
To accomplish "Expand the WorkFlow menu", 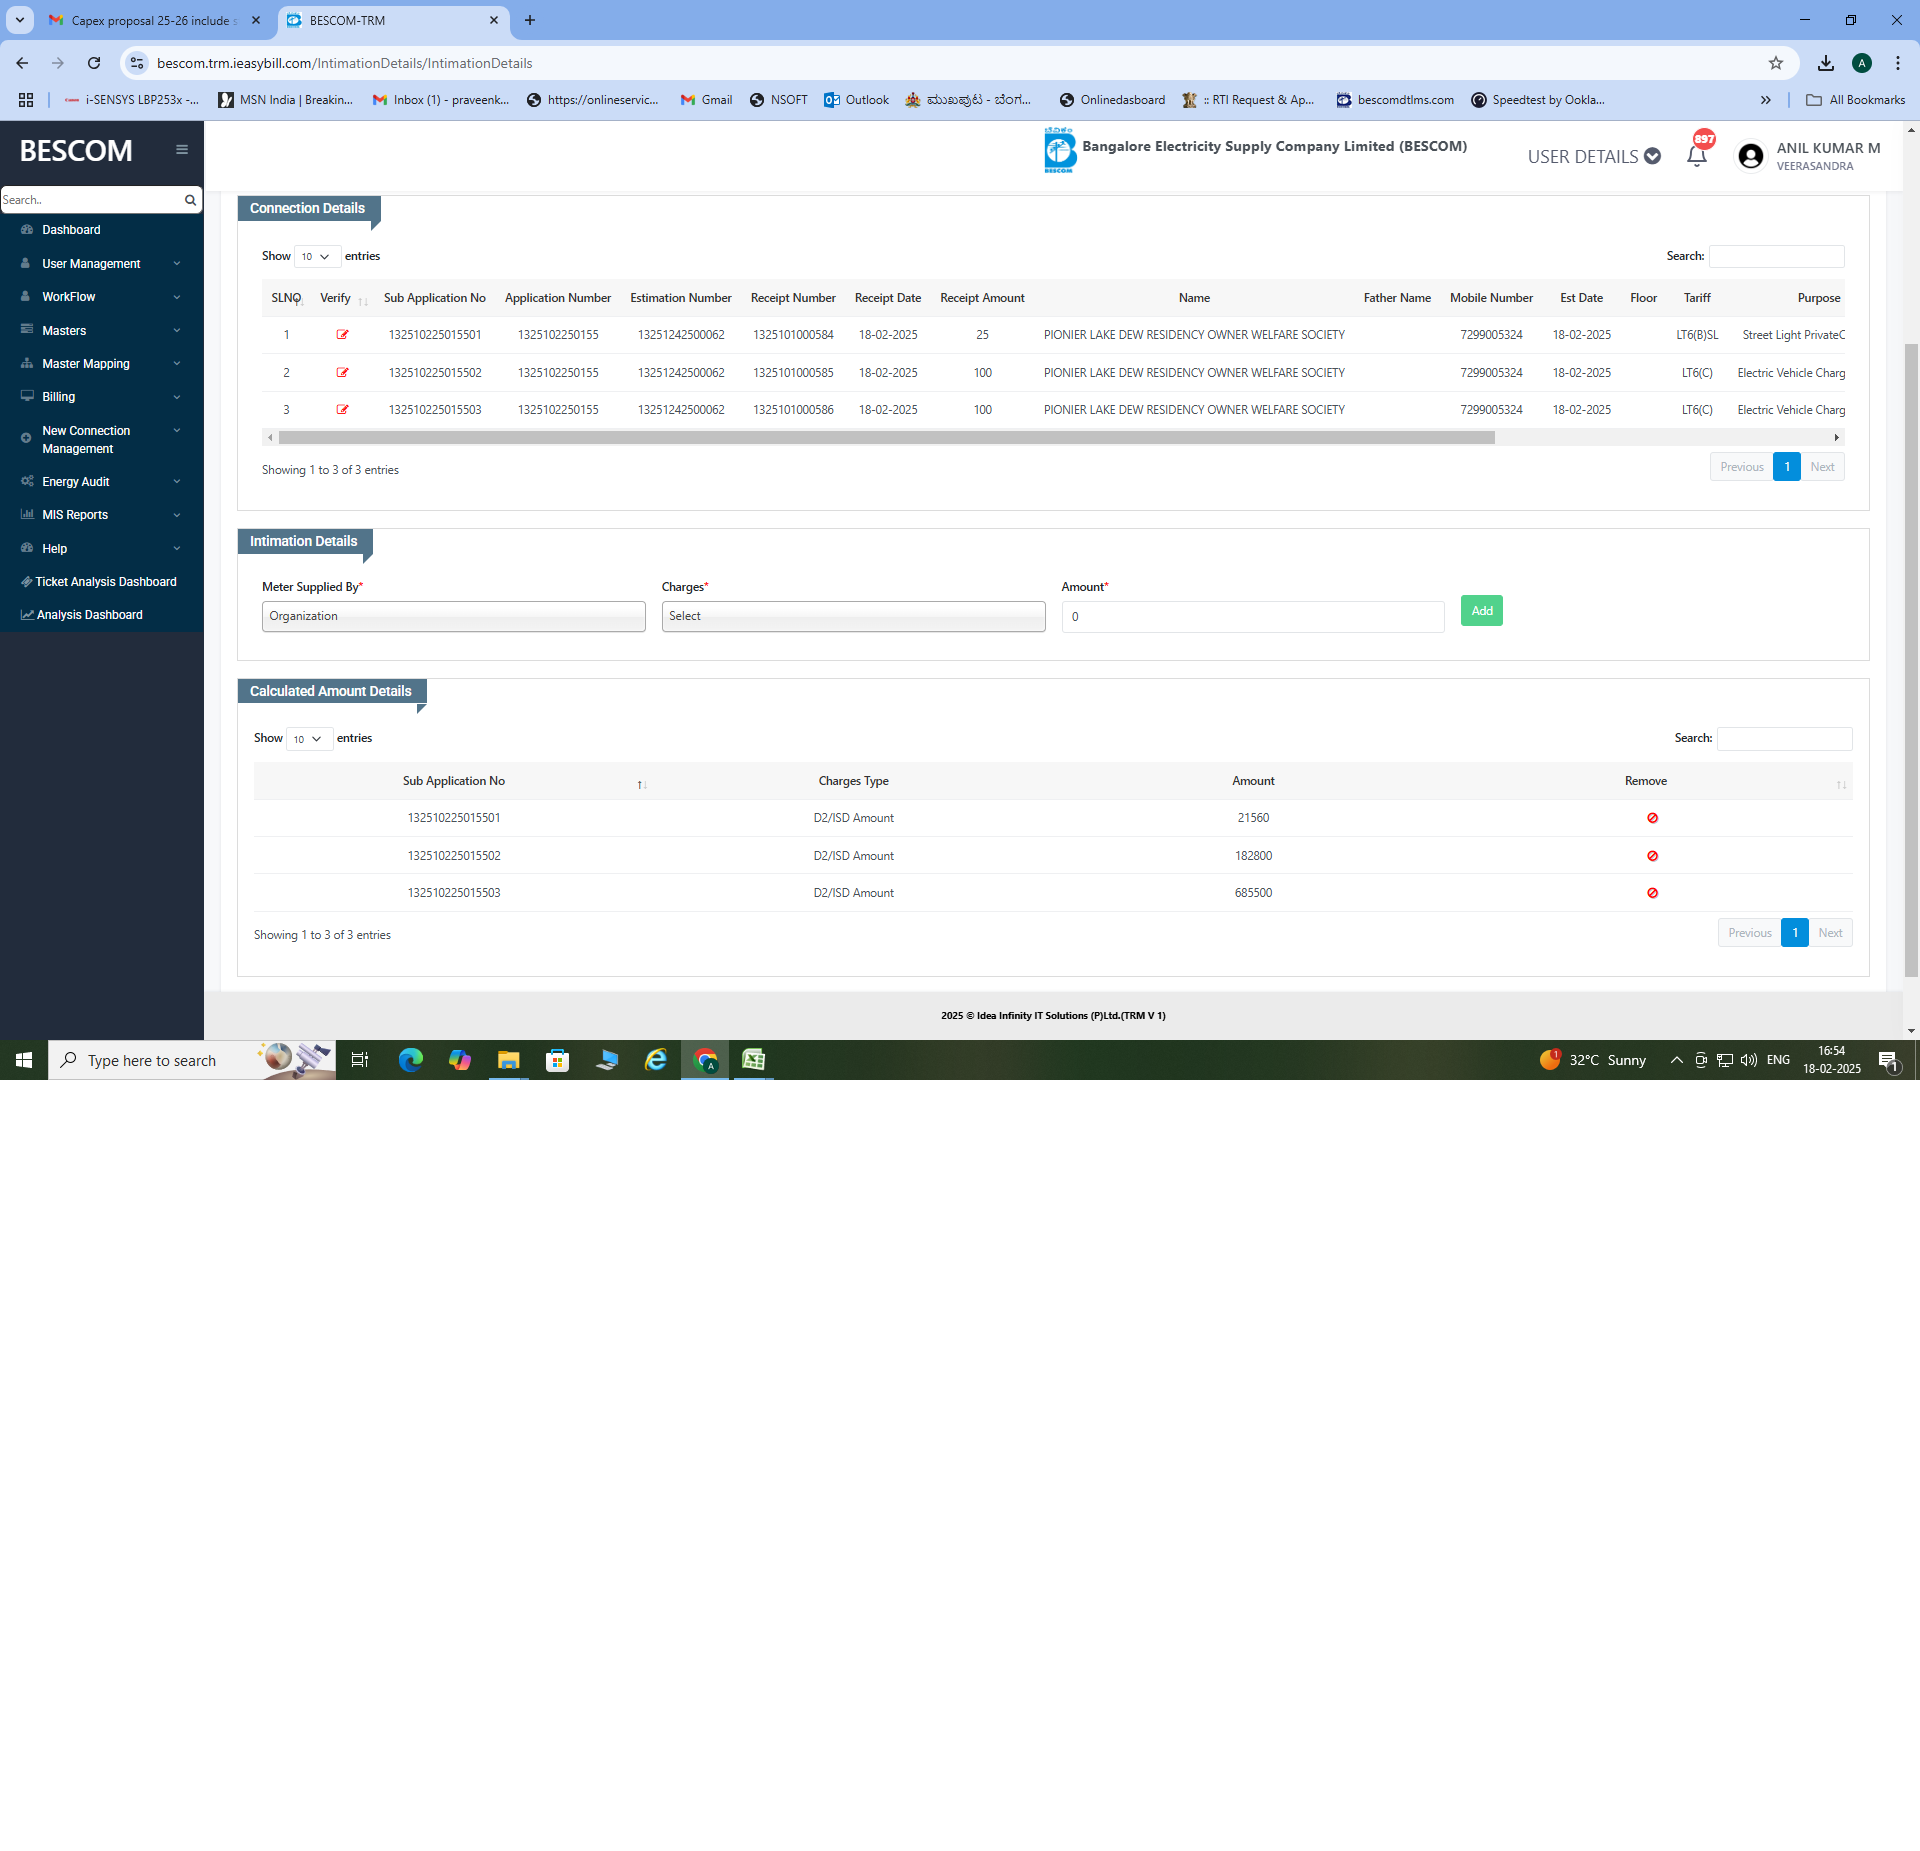I will [x=101, y=297].
